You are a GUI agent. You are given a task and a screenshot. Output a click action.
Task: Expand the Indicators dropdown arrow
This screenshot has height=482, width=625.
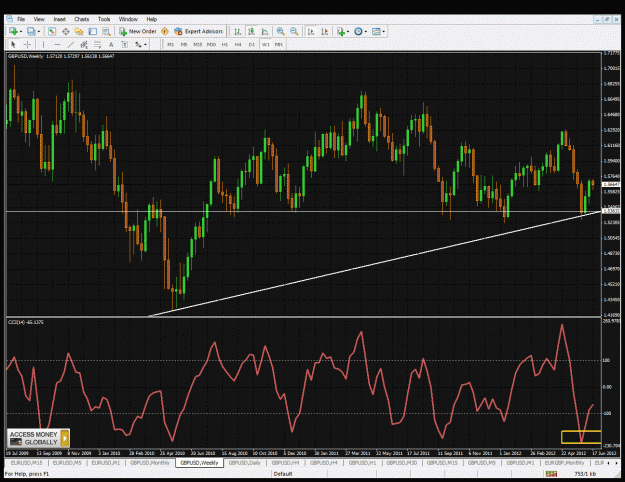pyautogui.click(x=348, y=32)
